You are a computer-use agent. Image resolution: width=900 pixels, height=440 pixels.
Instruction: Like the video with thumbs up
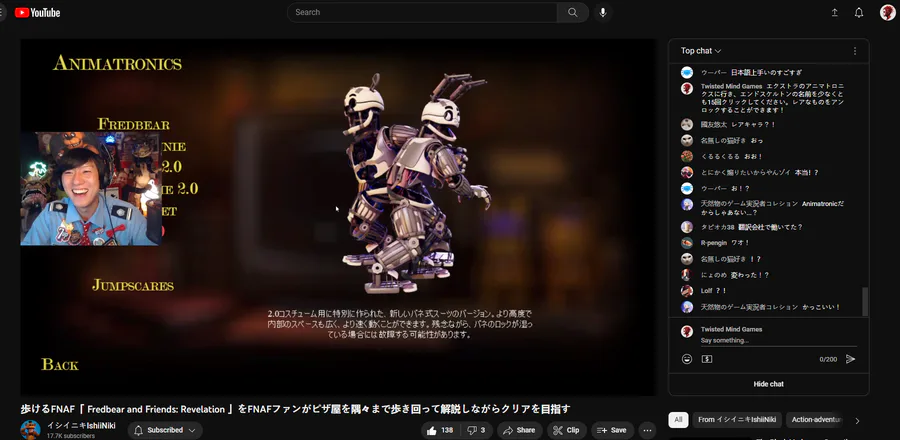(440, 430)
